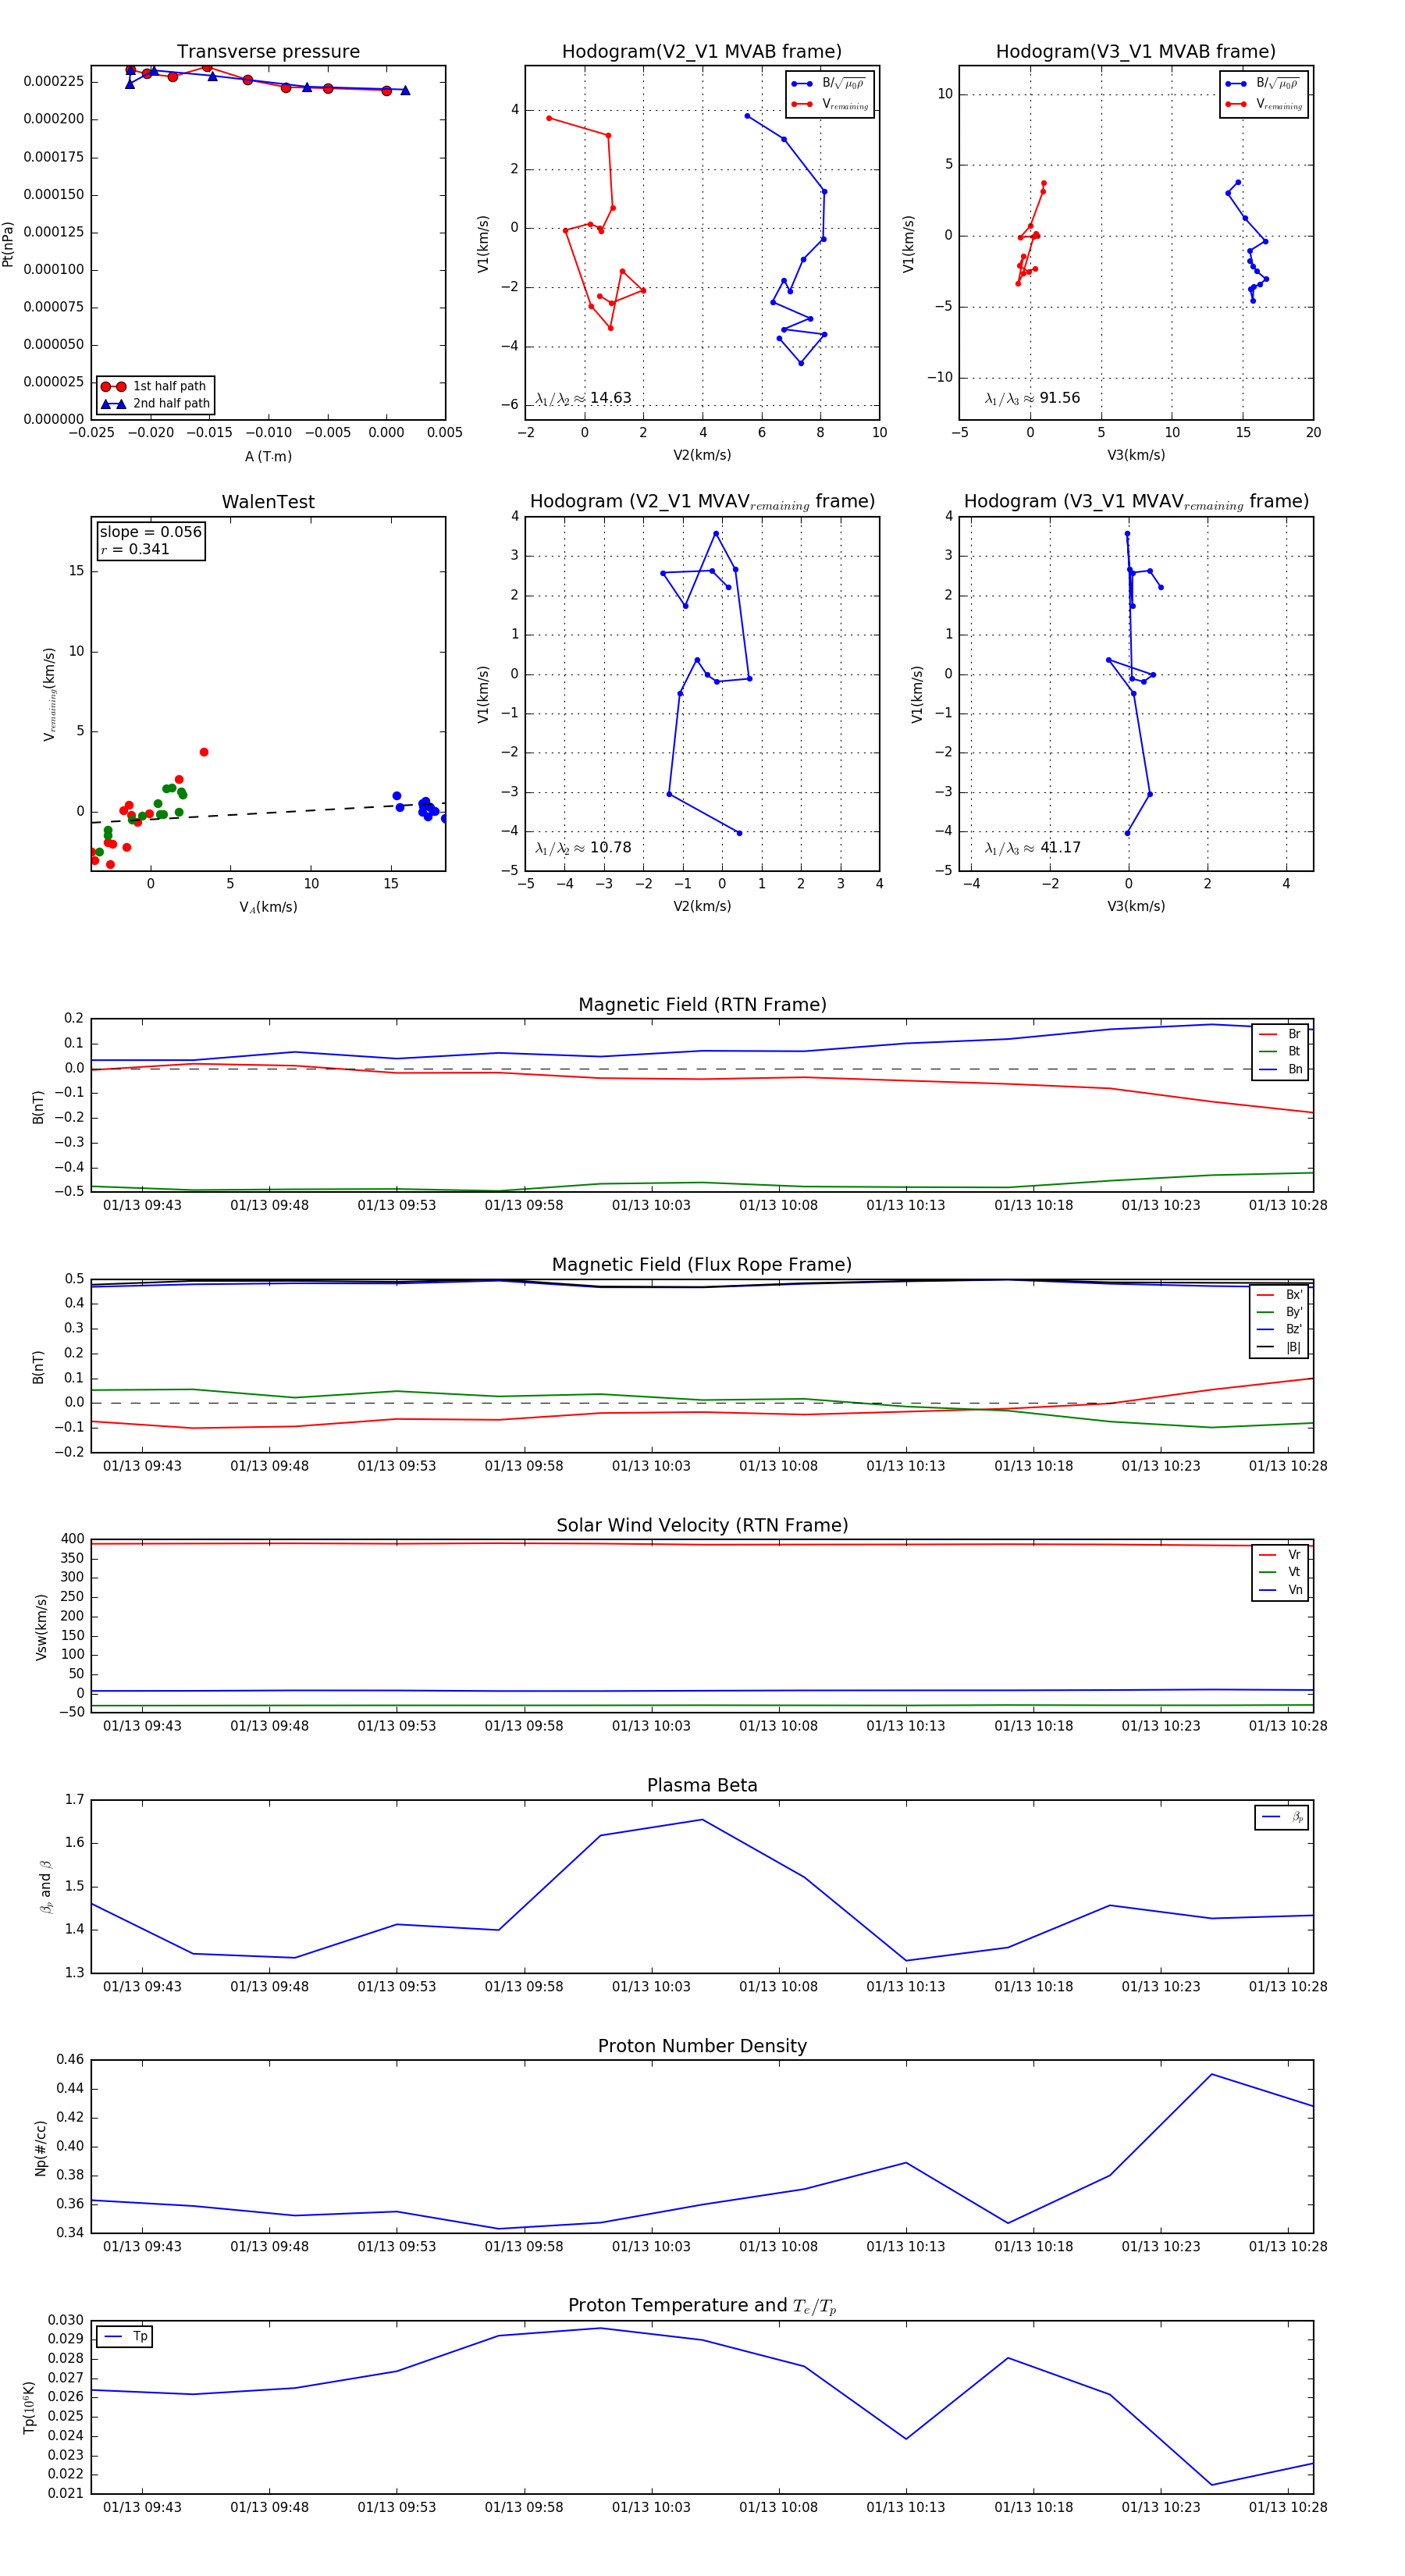Click the 'Bn' legend entry

1280,1069
